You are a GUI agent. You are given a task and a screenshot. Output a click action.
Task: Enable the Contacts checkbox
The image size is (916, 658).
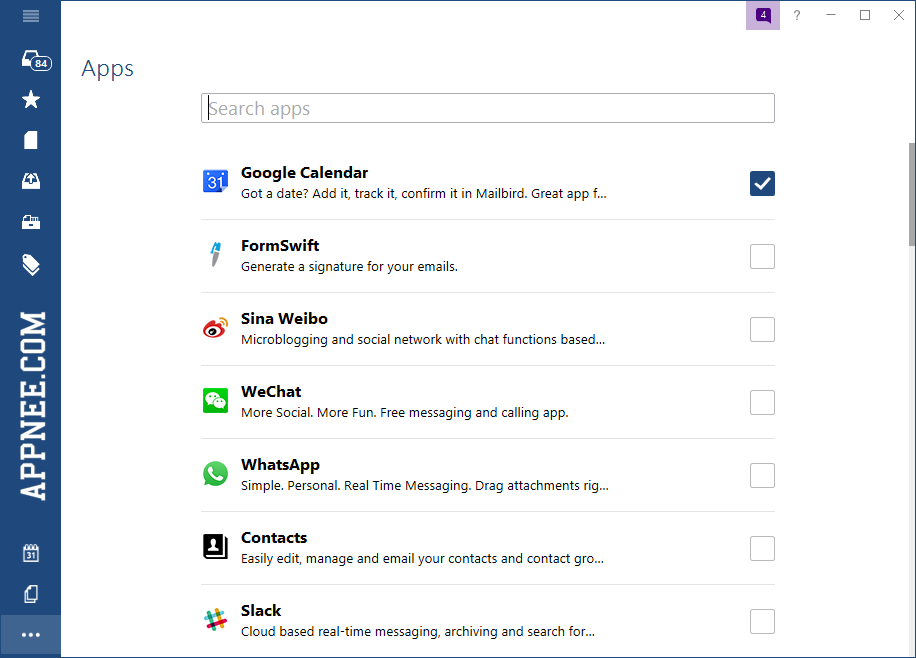762,549
